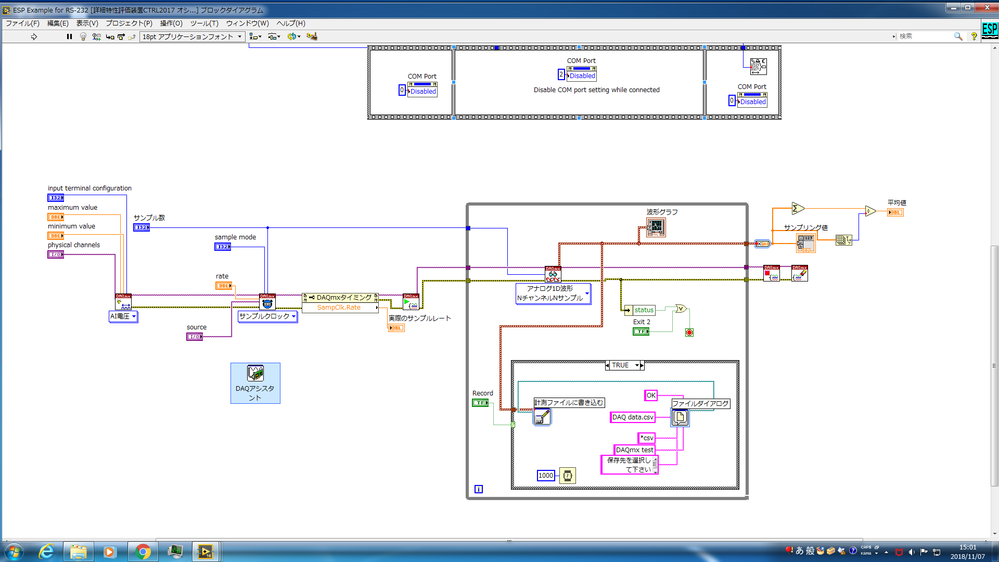
Task: Click case structure previous-case arrow
Action: click(x=608, y=365)
